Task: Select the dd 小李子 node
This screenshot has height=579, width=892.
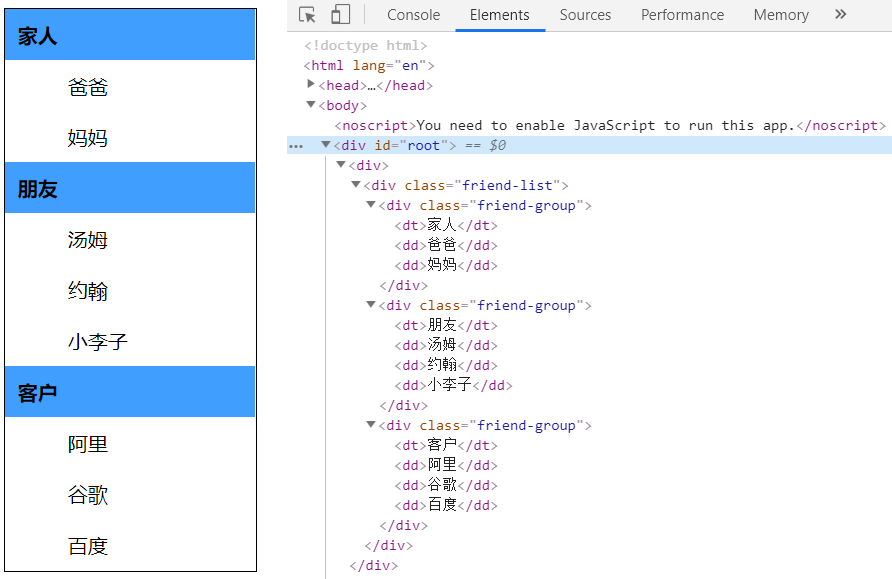Action: (x=453, y=385)
